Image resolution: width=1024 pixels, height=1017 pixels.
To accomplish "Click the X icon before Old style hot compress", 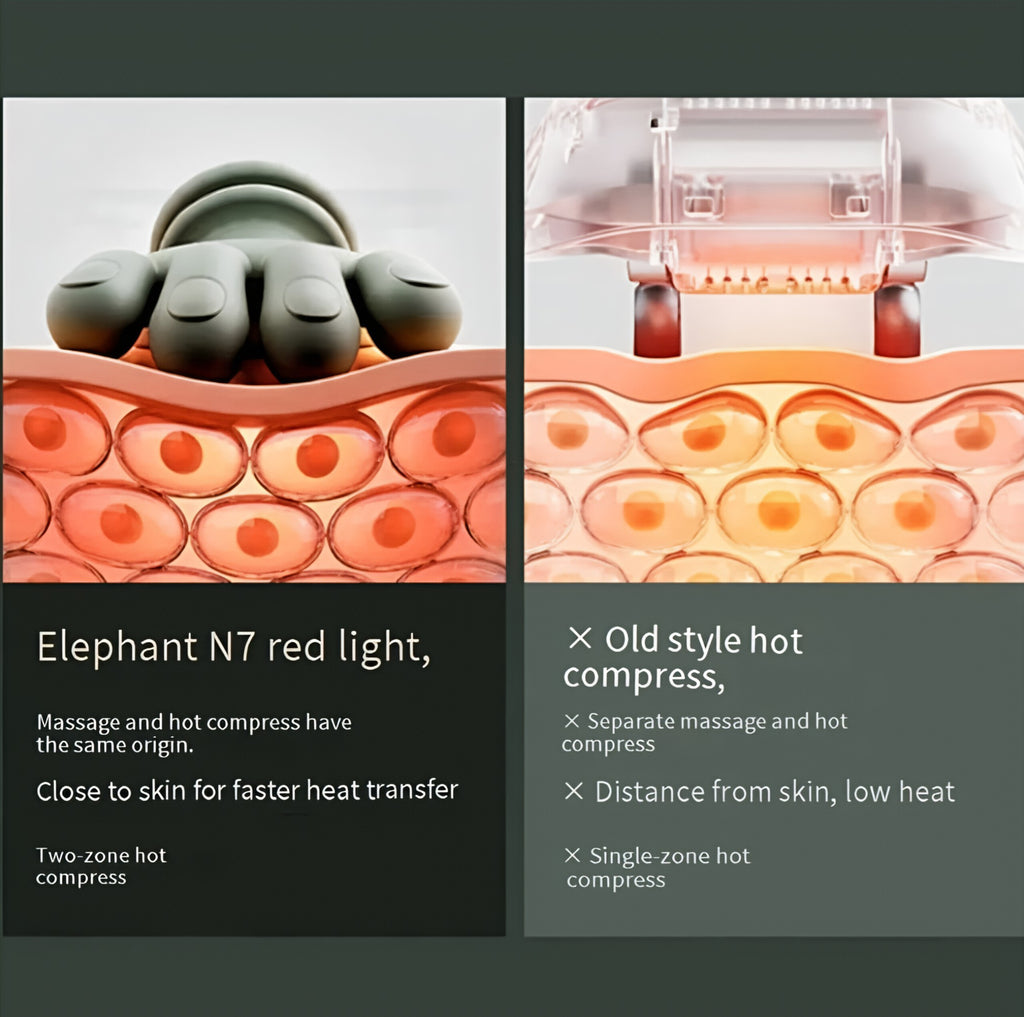I will click(579, 638).
